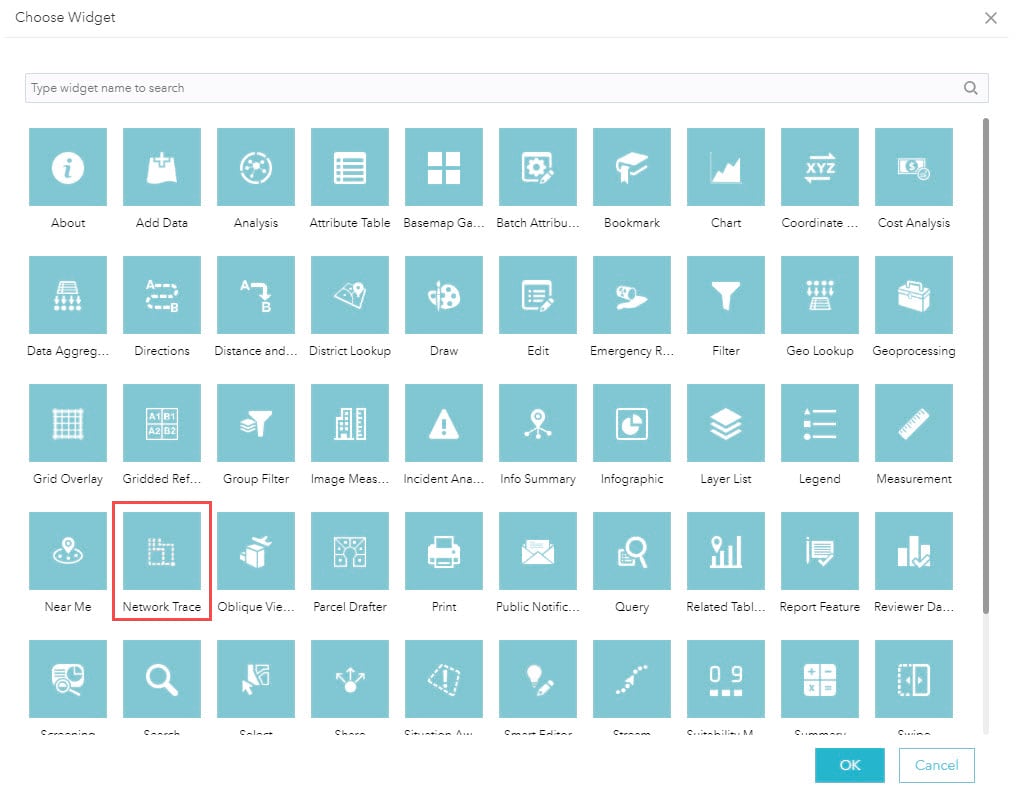The height and width of the screenshot is (797, 1017).
Task: Select the Grid Overlay widget
Action: 68,423
